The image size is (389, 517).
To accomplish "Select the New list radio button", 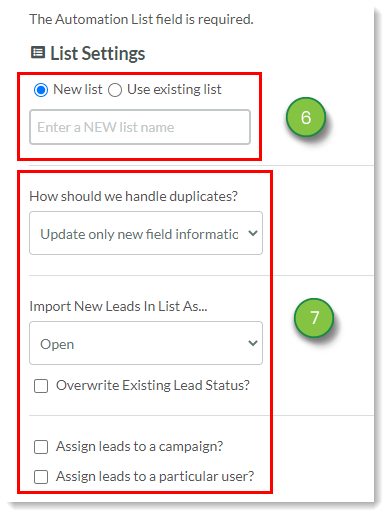I will pyautogui.click(x=41, y=90).
